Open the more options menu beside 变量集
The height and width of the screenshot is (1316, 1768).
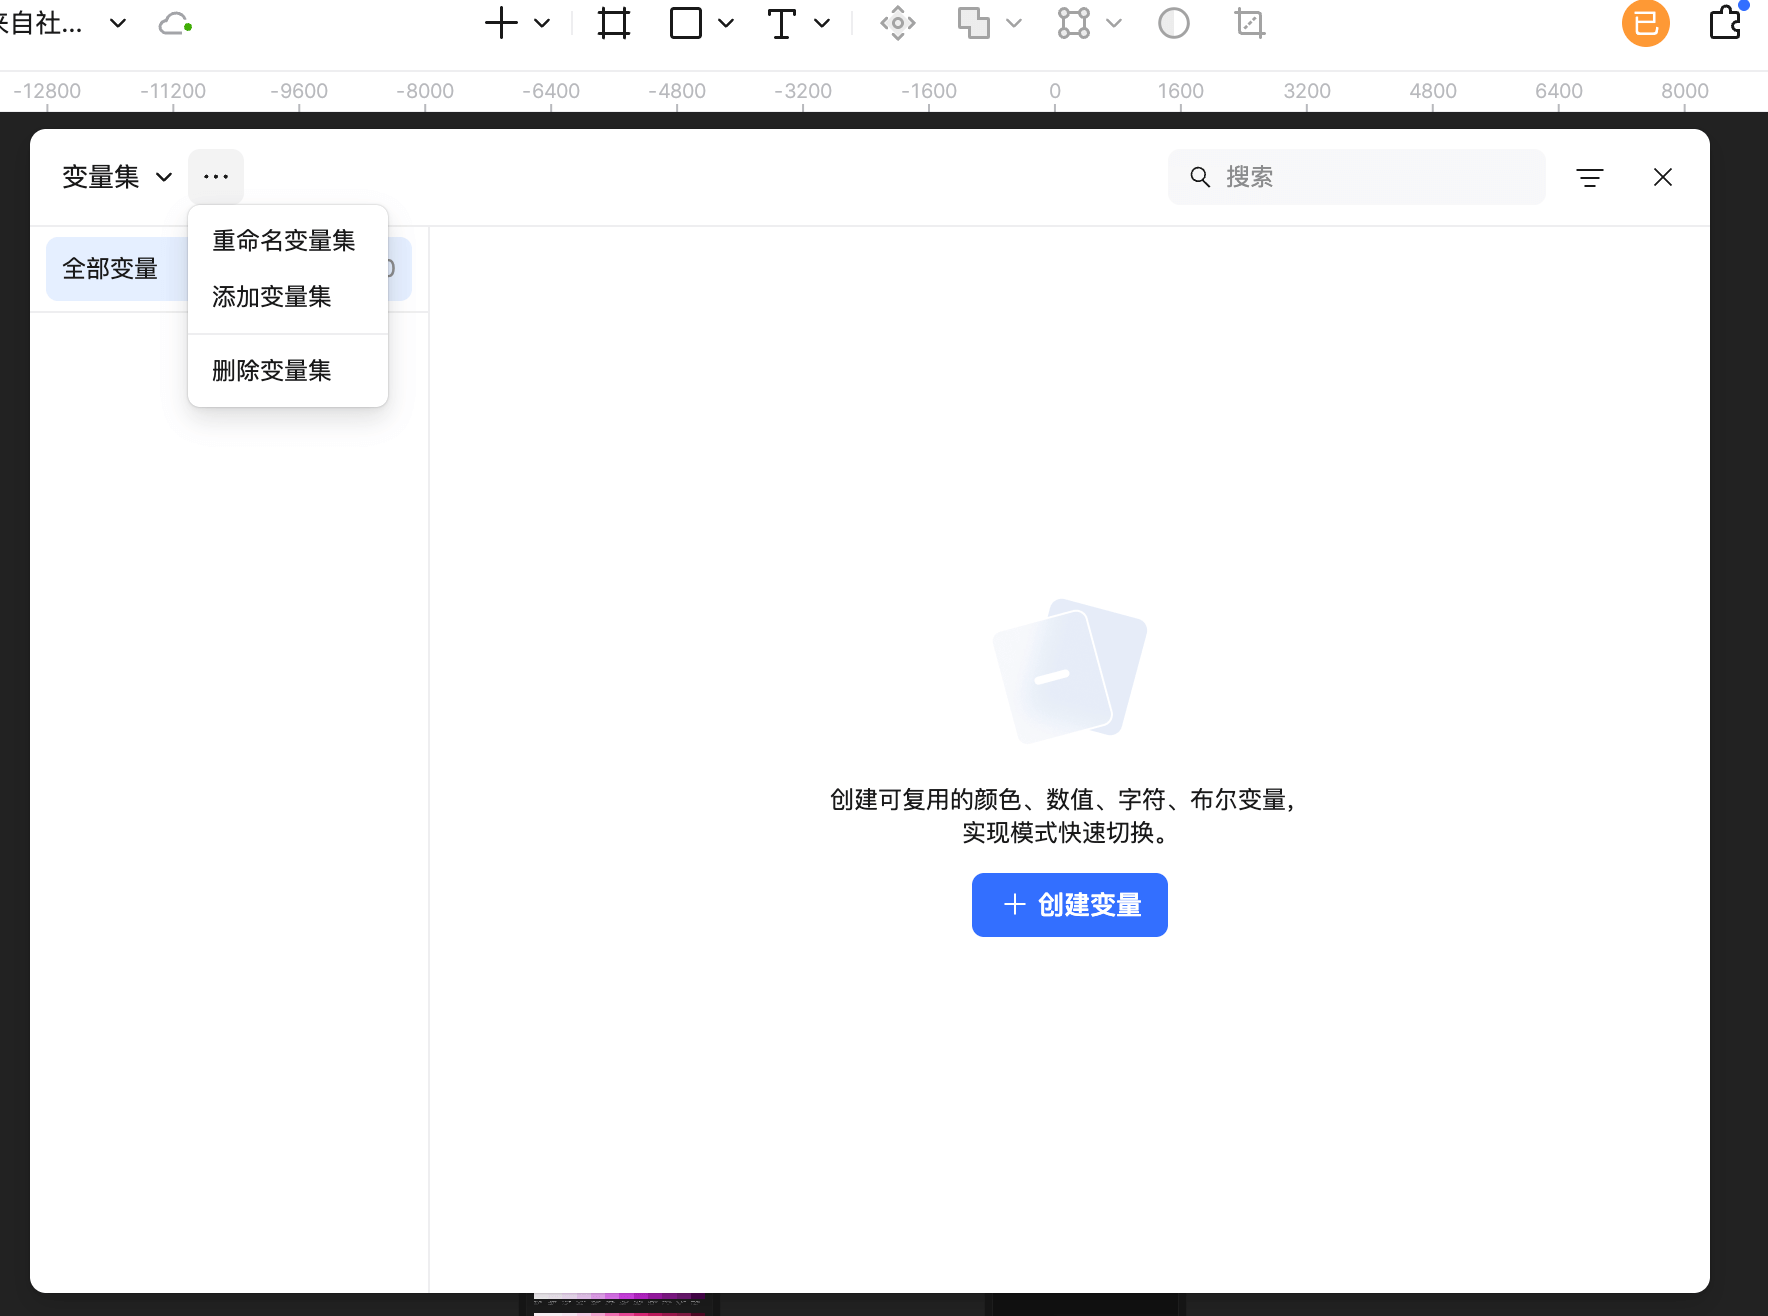(x=215, y=176)
